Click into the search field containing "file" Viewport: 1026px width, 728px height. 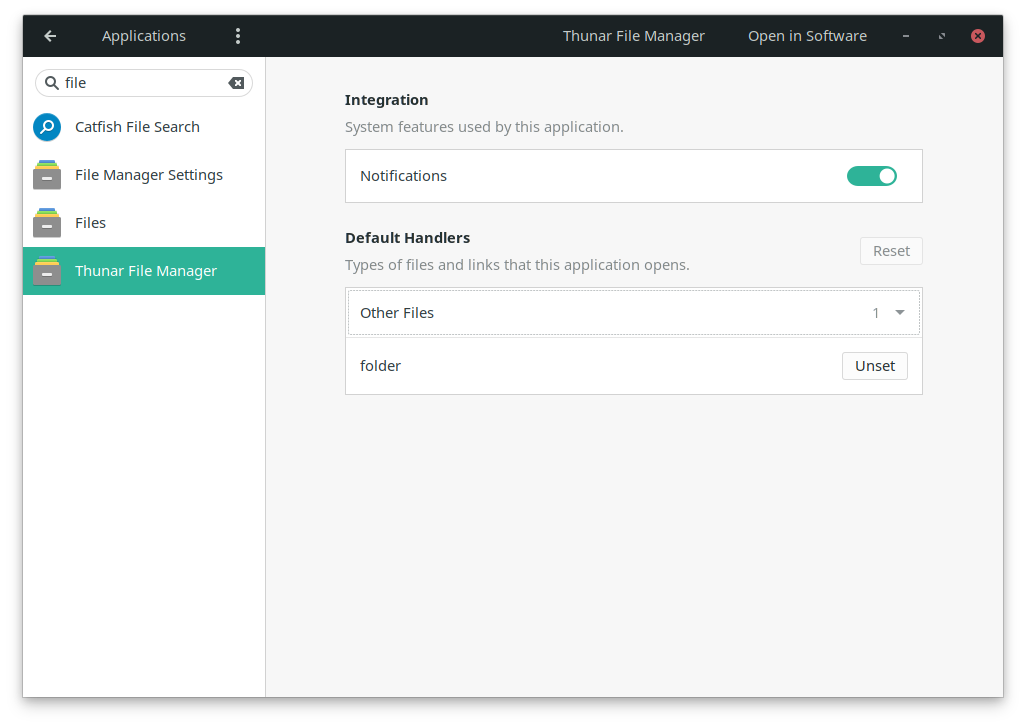(x=140, y=83)
